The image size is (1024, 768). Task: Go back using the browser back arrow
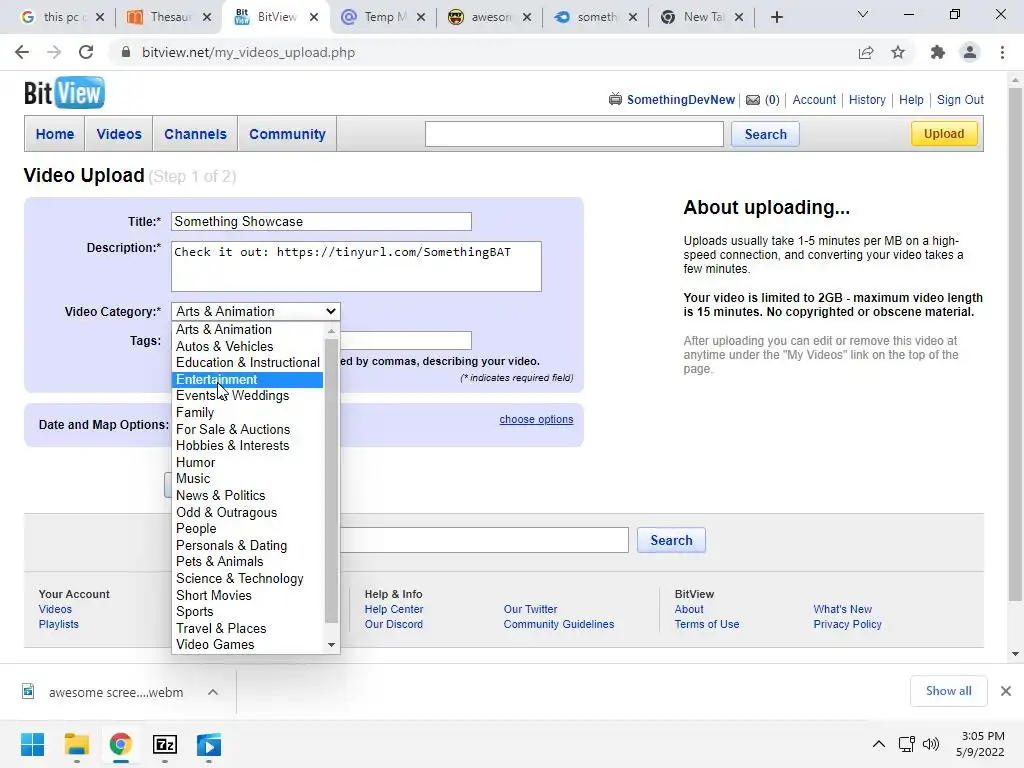pyautogui.click(x=22, y=52)
